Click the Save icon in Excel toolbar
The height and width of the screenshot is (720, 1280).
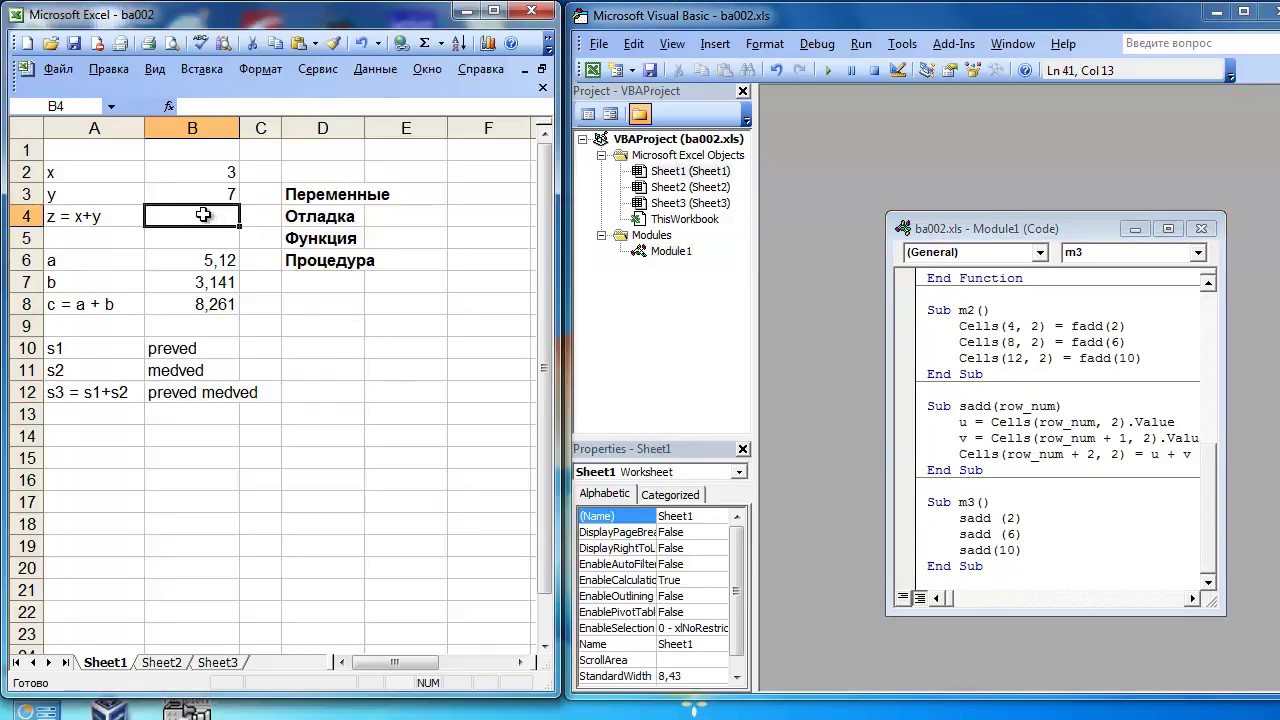pyautogui.click(x=72, y=43)
